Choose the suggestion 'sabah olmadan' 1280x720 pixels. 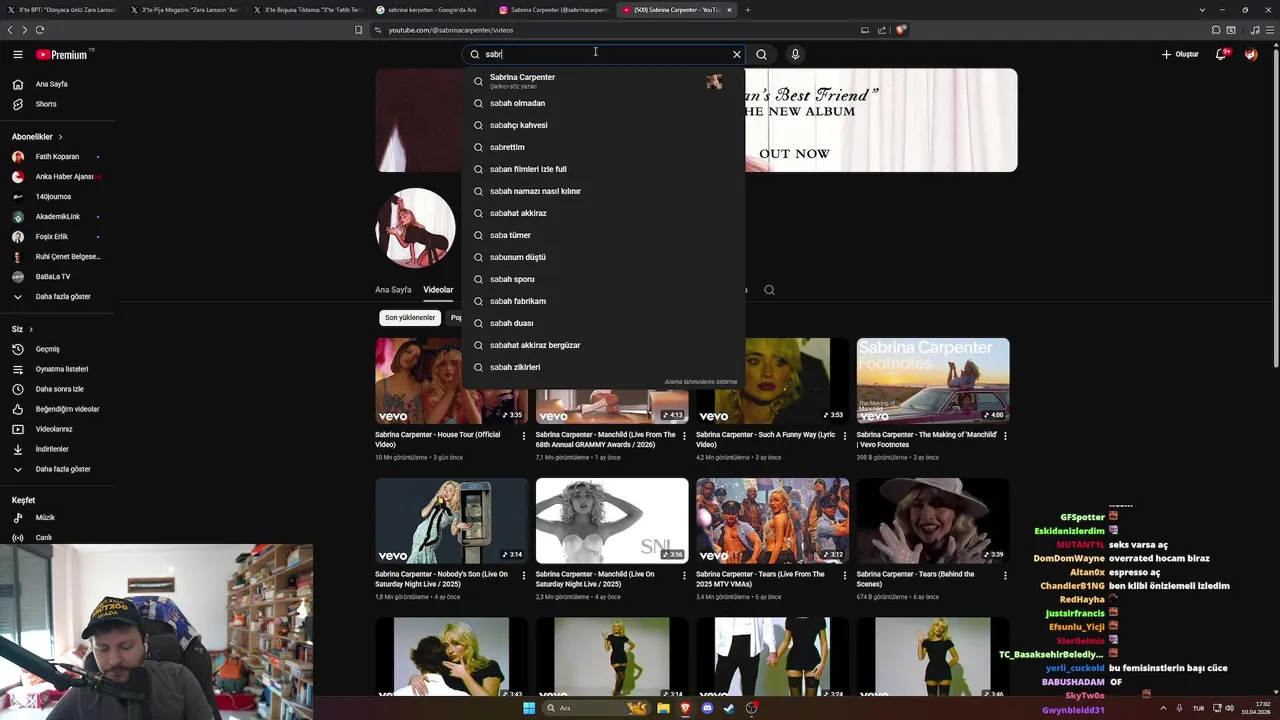pos(603,103)
